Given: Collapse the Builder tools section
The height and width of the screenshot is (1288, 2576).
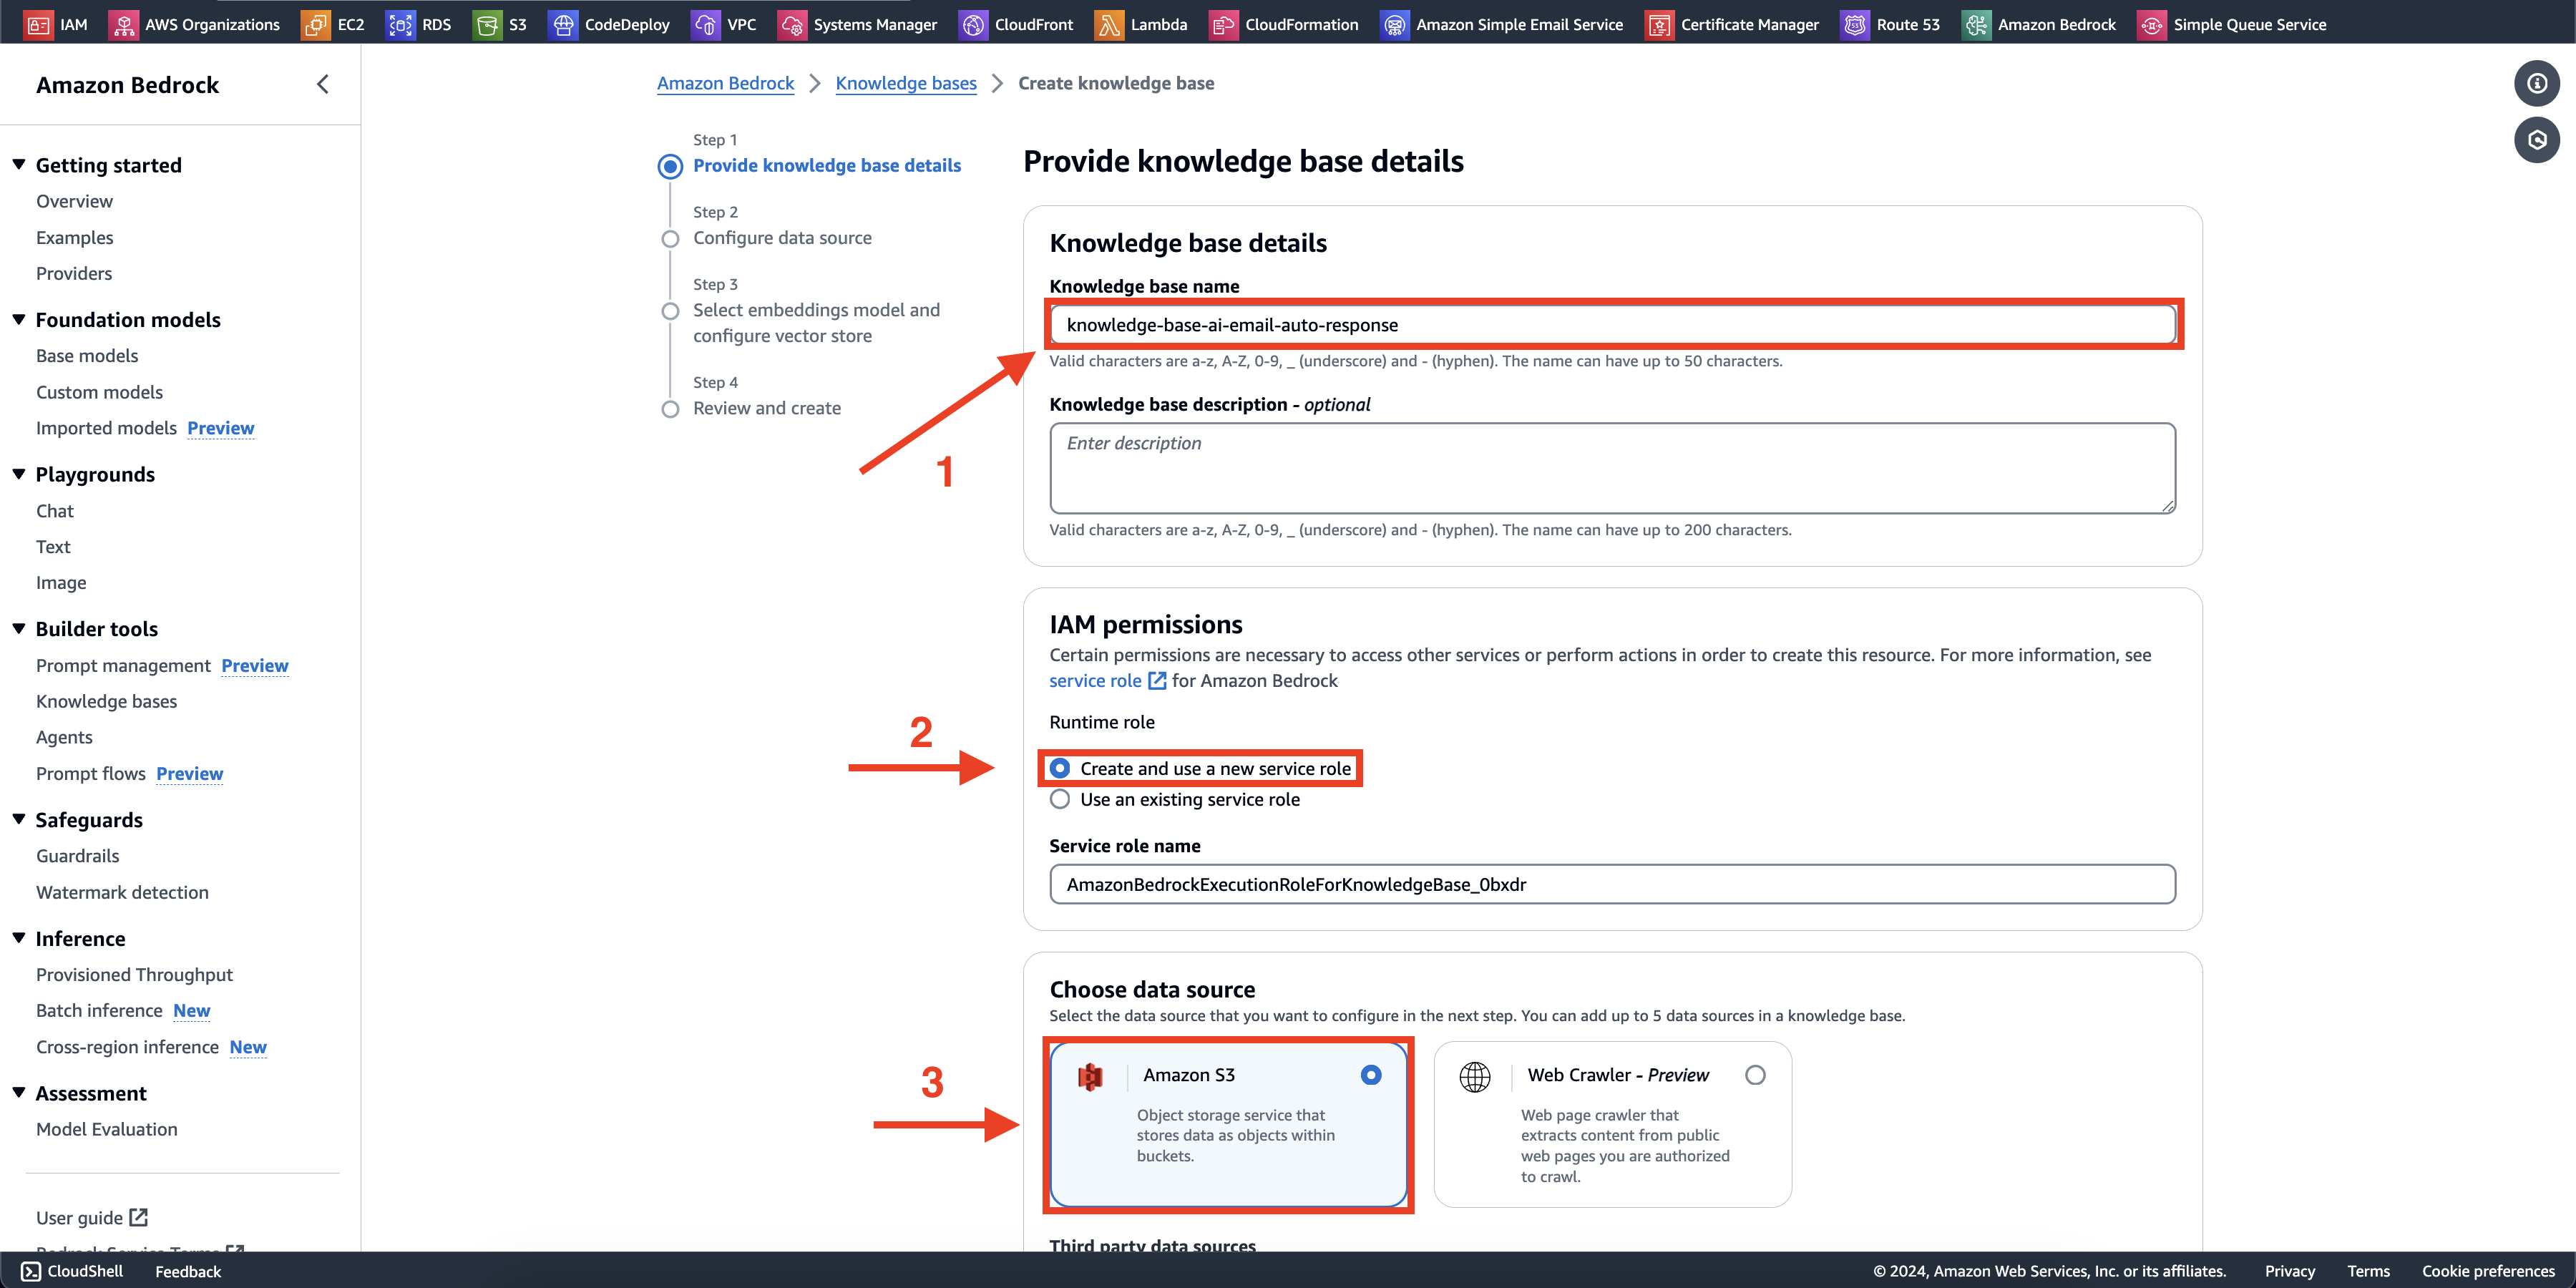Looking at the screenshot, I should point(19,628).
